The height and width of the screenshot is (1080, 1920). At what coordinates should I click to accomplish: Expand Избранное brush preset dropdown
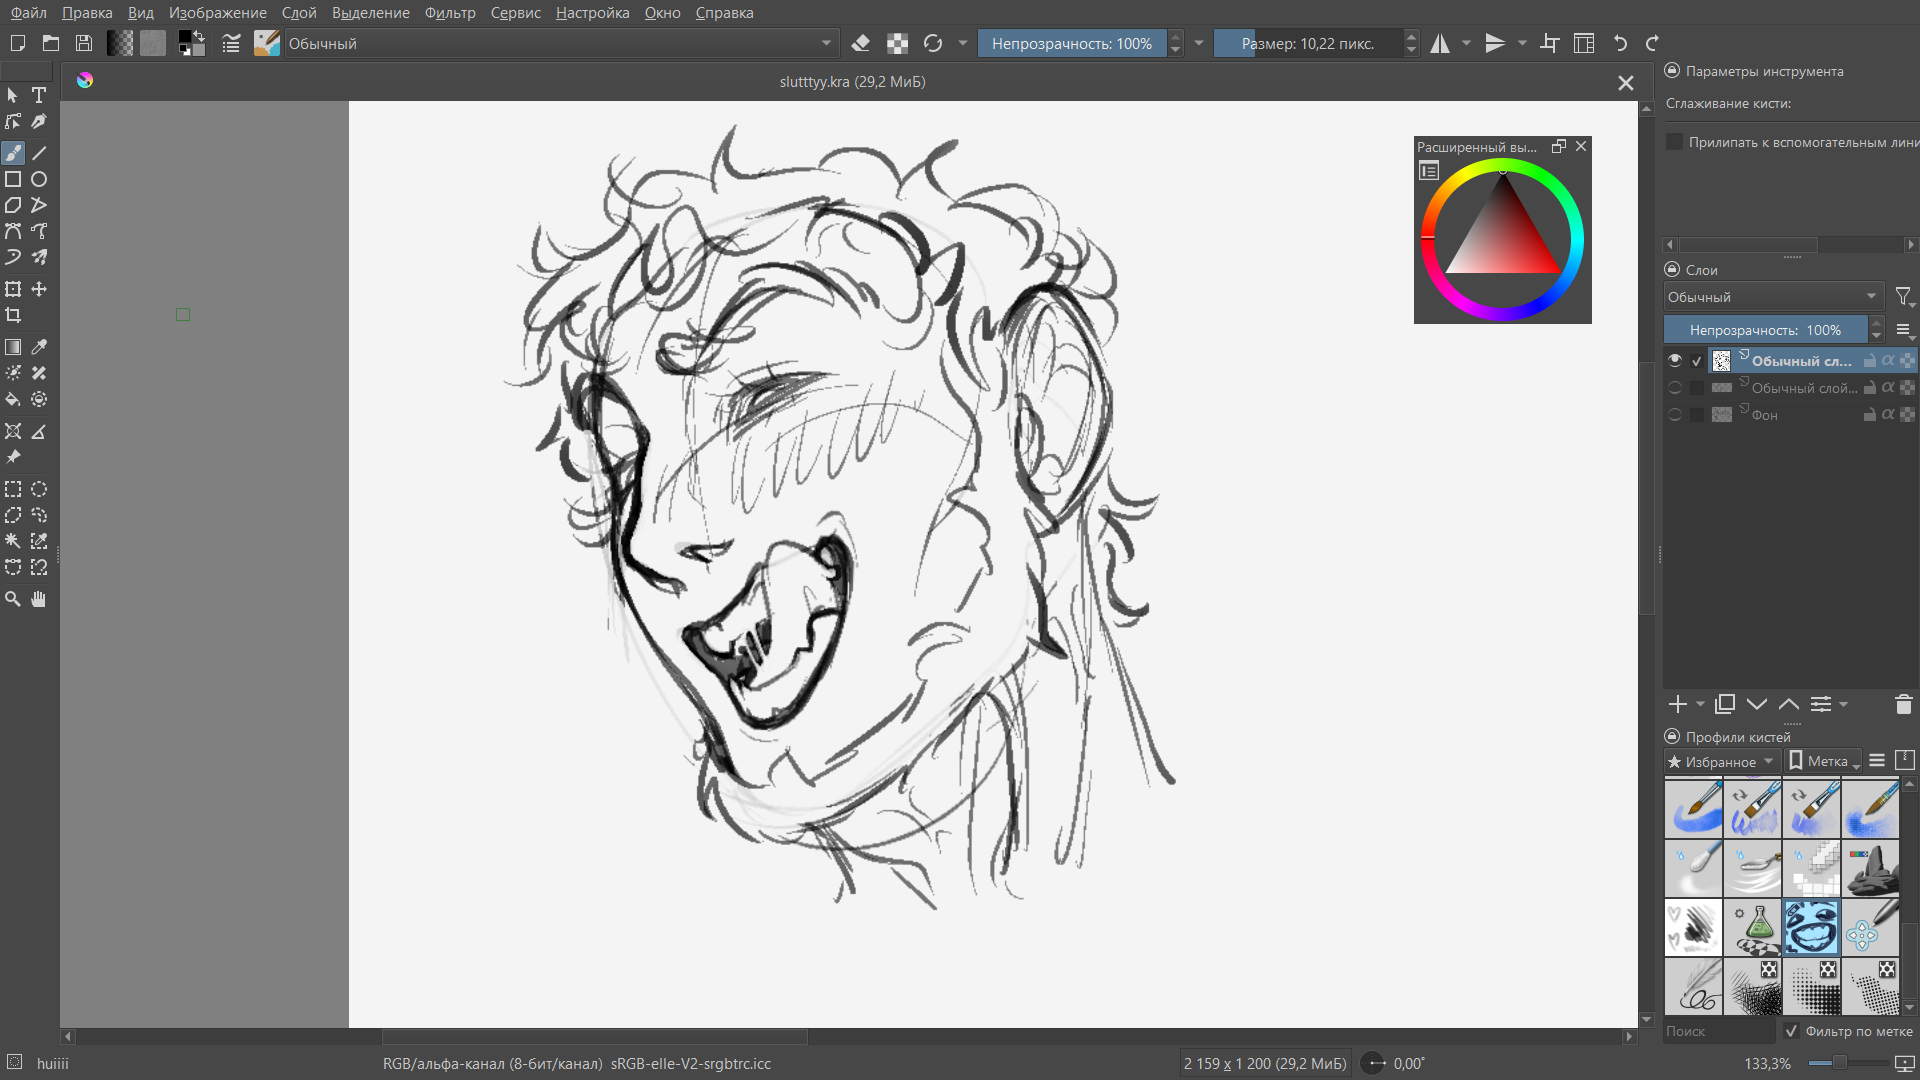point(1720,761)
